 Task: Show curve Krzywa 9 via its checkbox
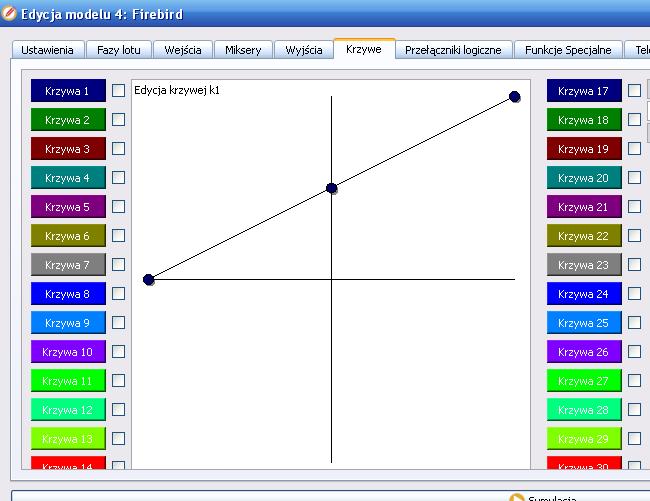(x=119, y=323)
